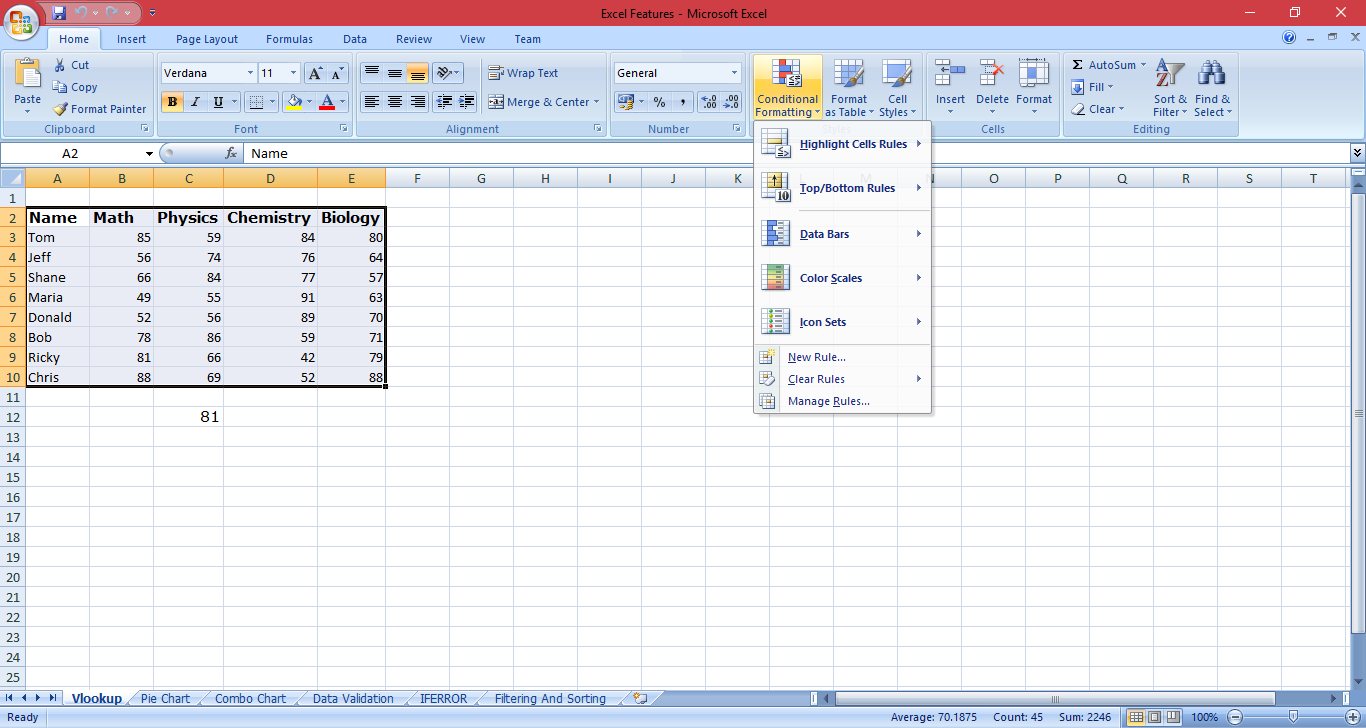Click the zoom slider in status bar
The width and height of the screenshot is (1366, 728).
(x=1293, y=717)
